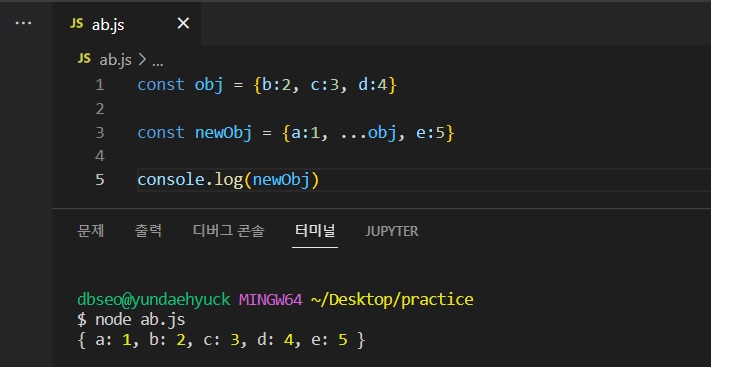The width and height of the screenshot is (730, 368).
Task: Open the 출력 (Output) panel tab
Action: 148,231
